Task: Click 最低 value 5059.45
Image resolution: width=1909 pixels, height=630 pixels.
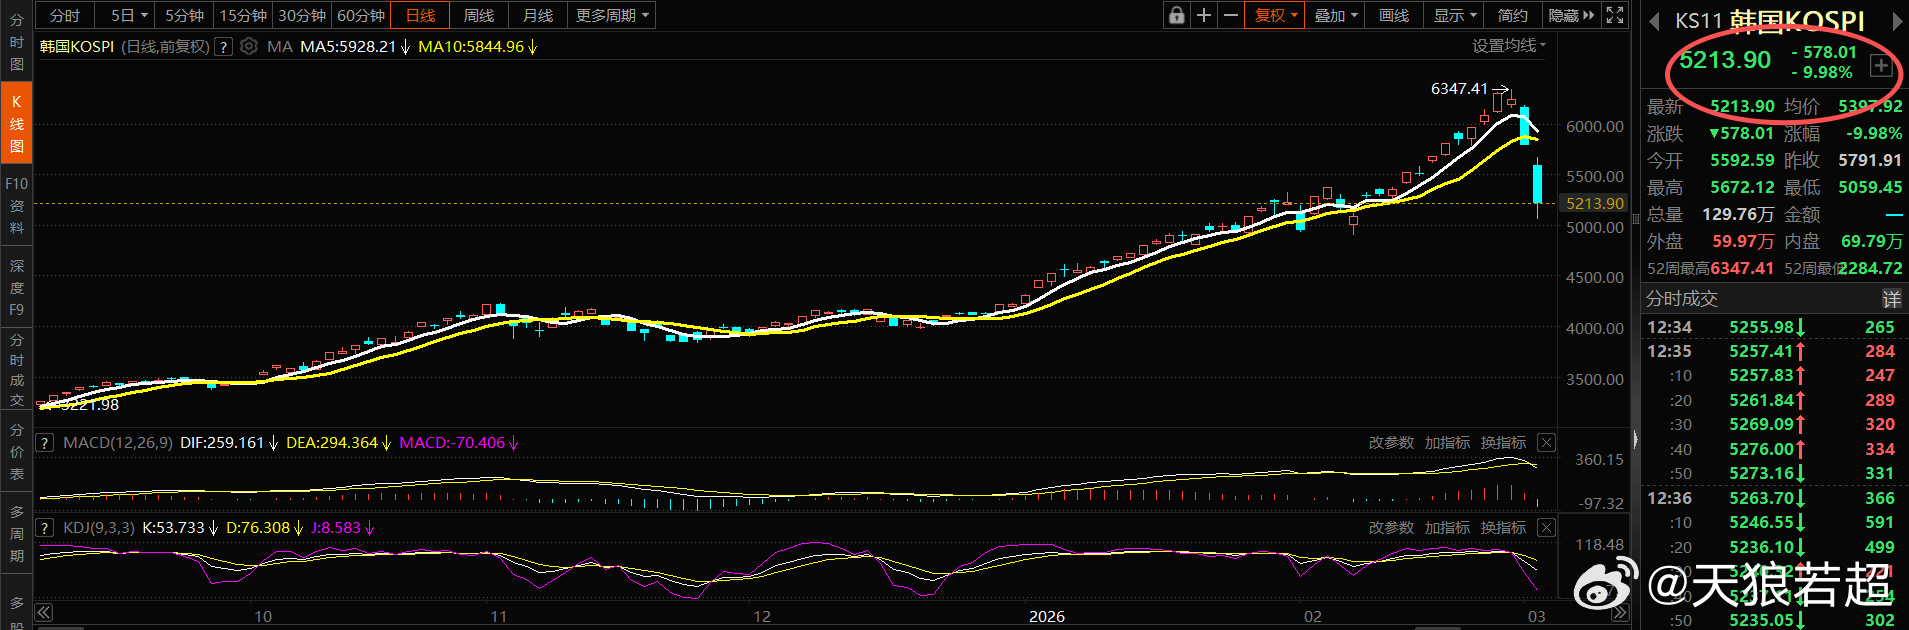Action: 1870,187
